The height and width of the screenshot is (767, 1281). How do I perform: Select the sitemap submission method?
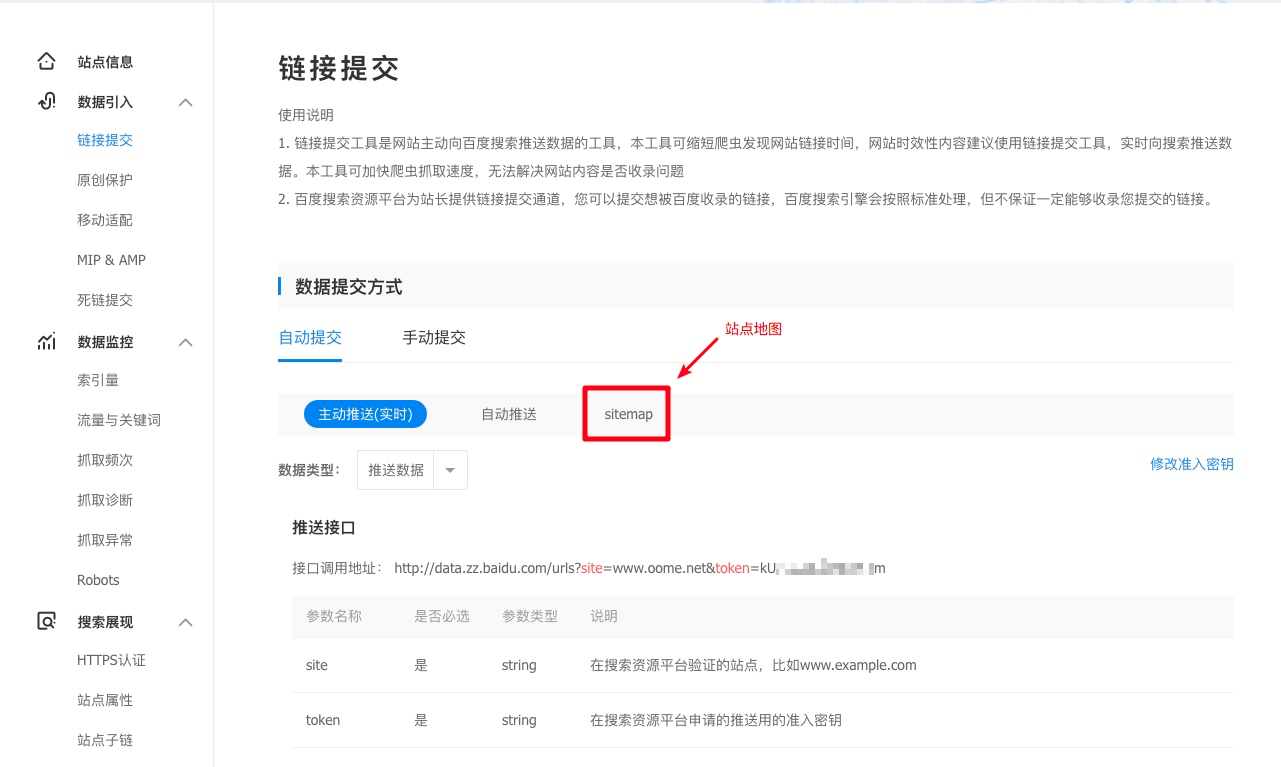coord(626,413)
